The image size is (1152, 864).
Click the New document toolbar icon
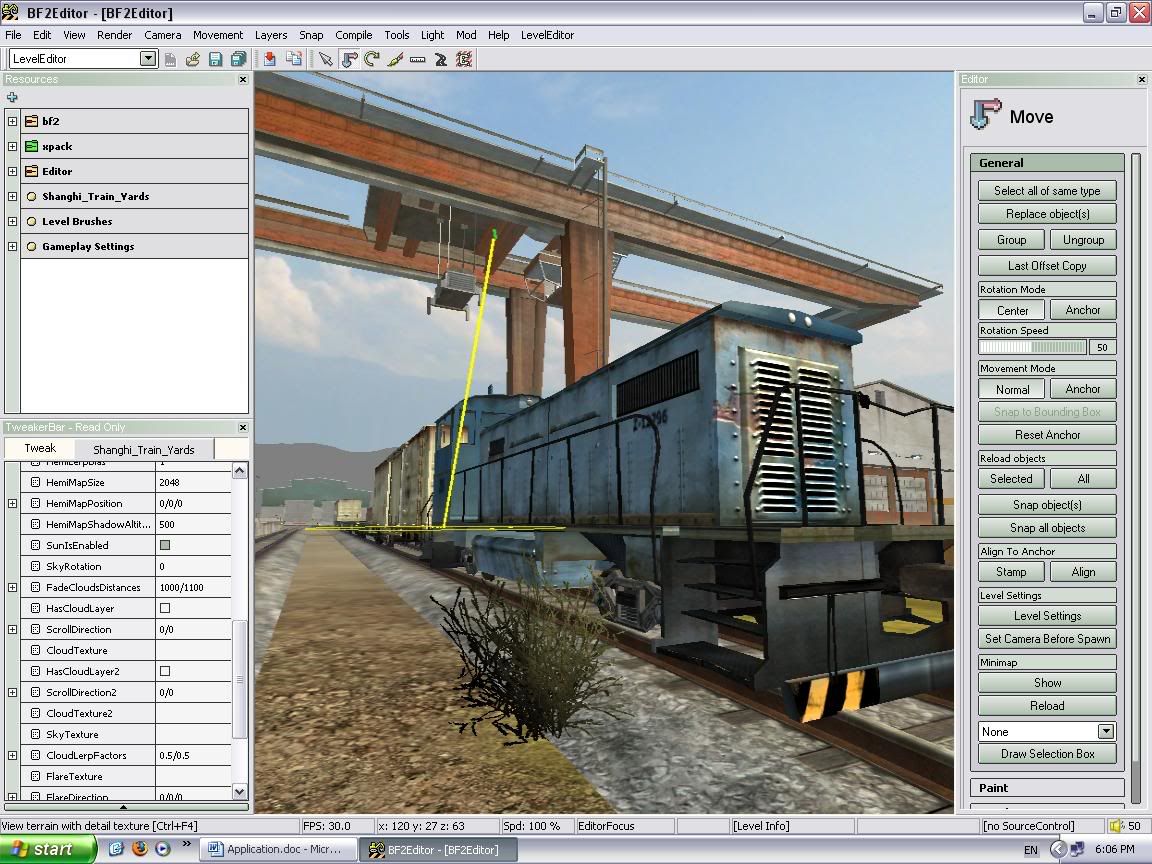tap(170, 60)
